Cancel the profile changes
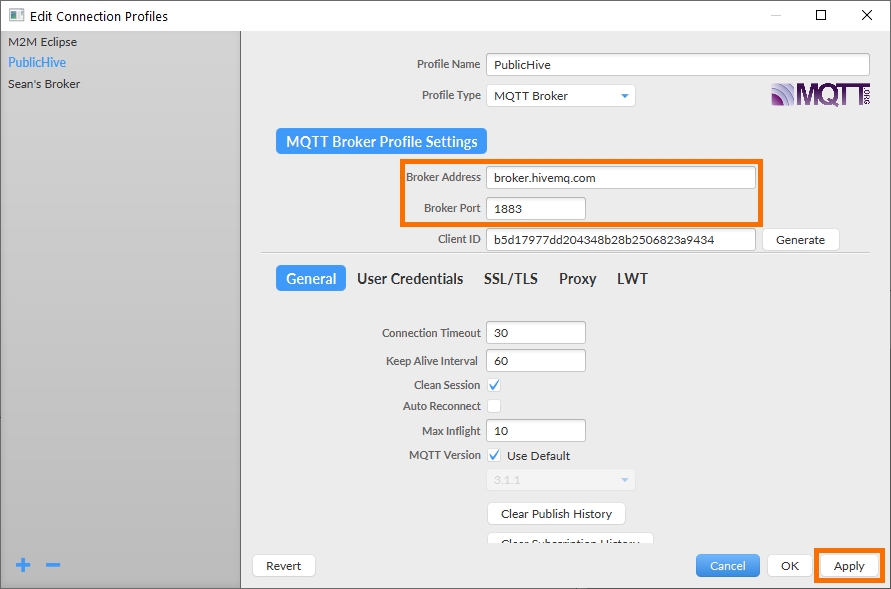 pos(727,566)
